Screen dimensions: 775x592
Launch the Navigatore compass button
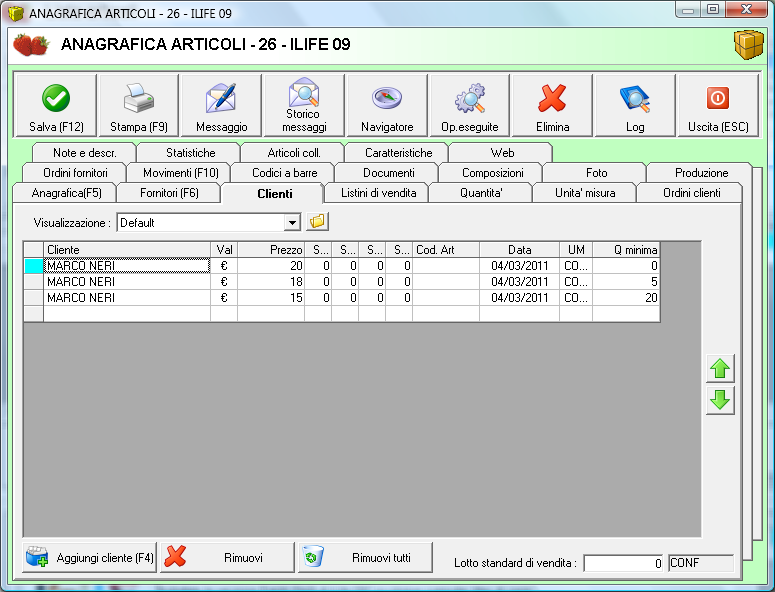387,105
